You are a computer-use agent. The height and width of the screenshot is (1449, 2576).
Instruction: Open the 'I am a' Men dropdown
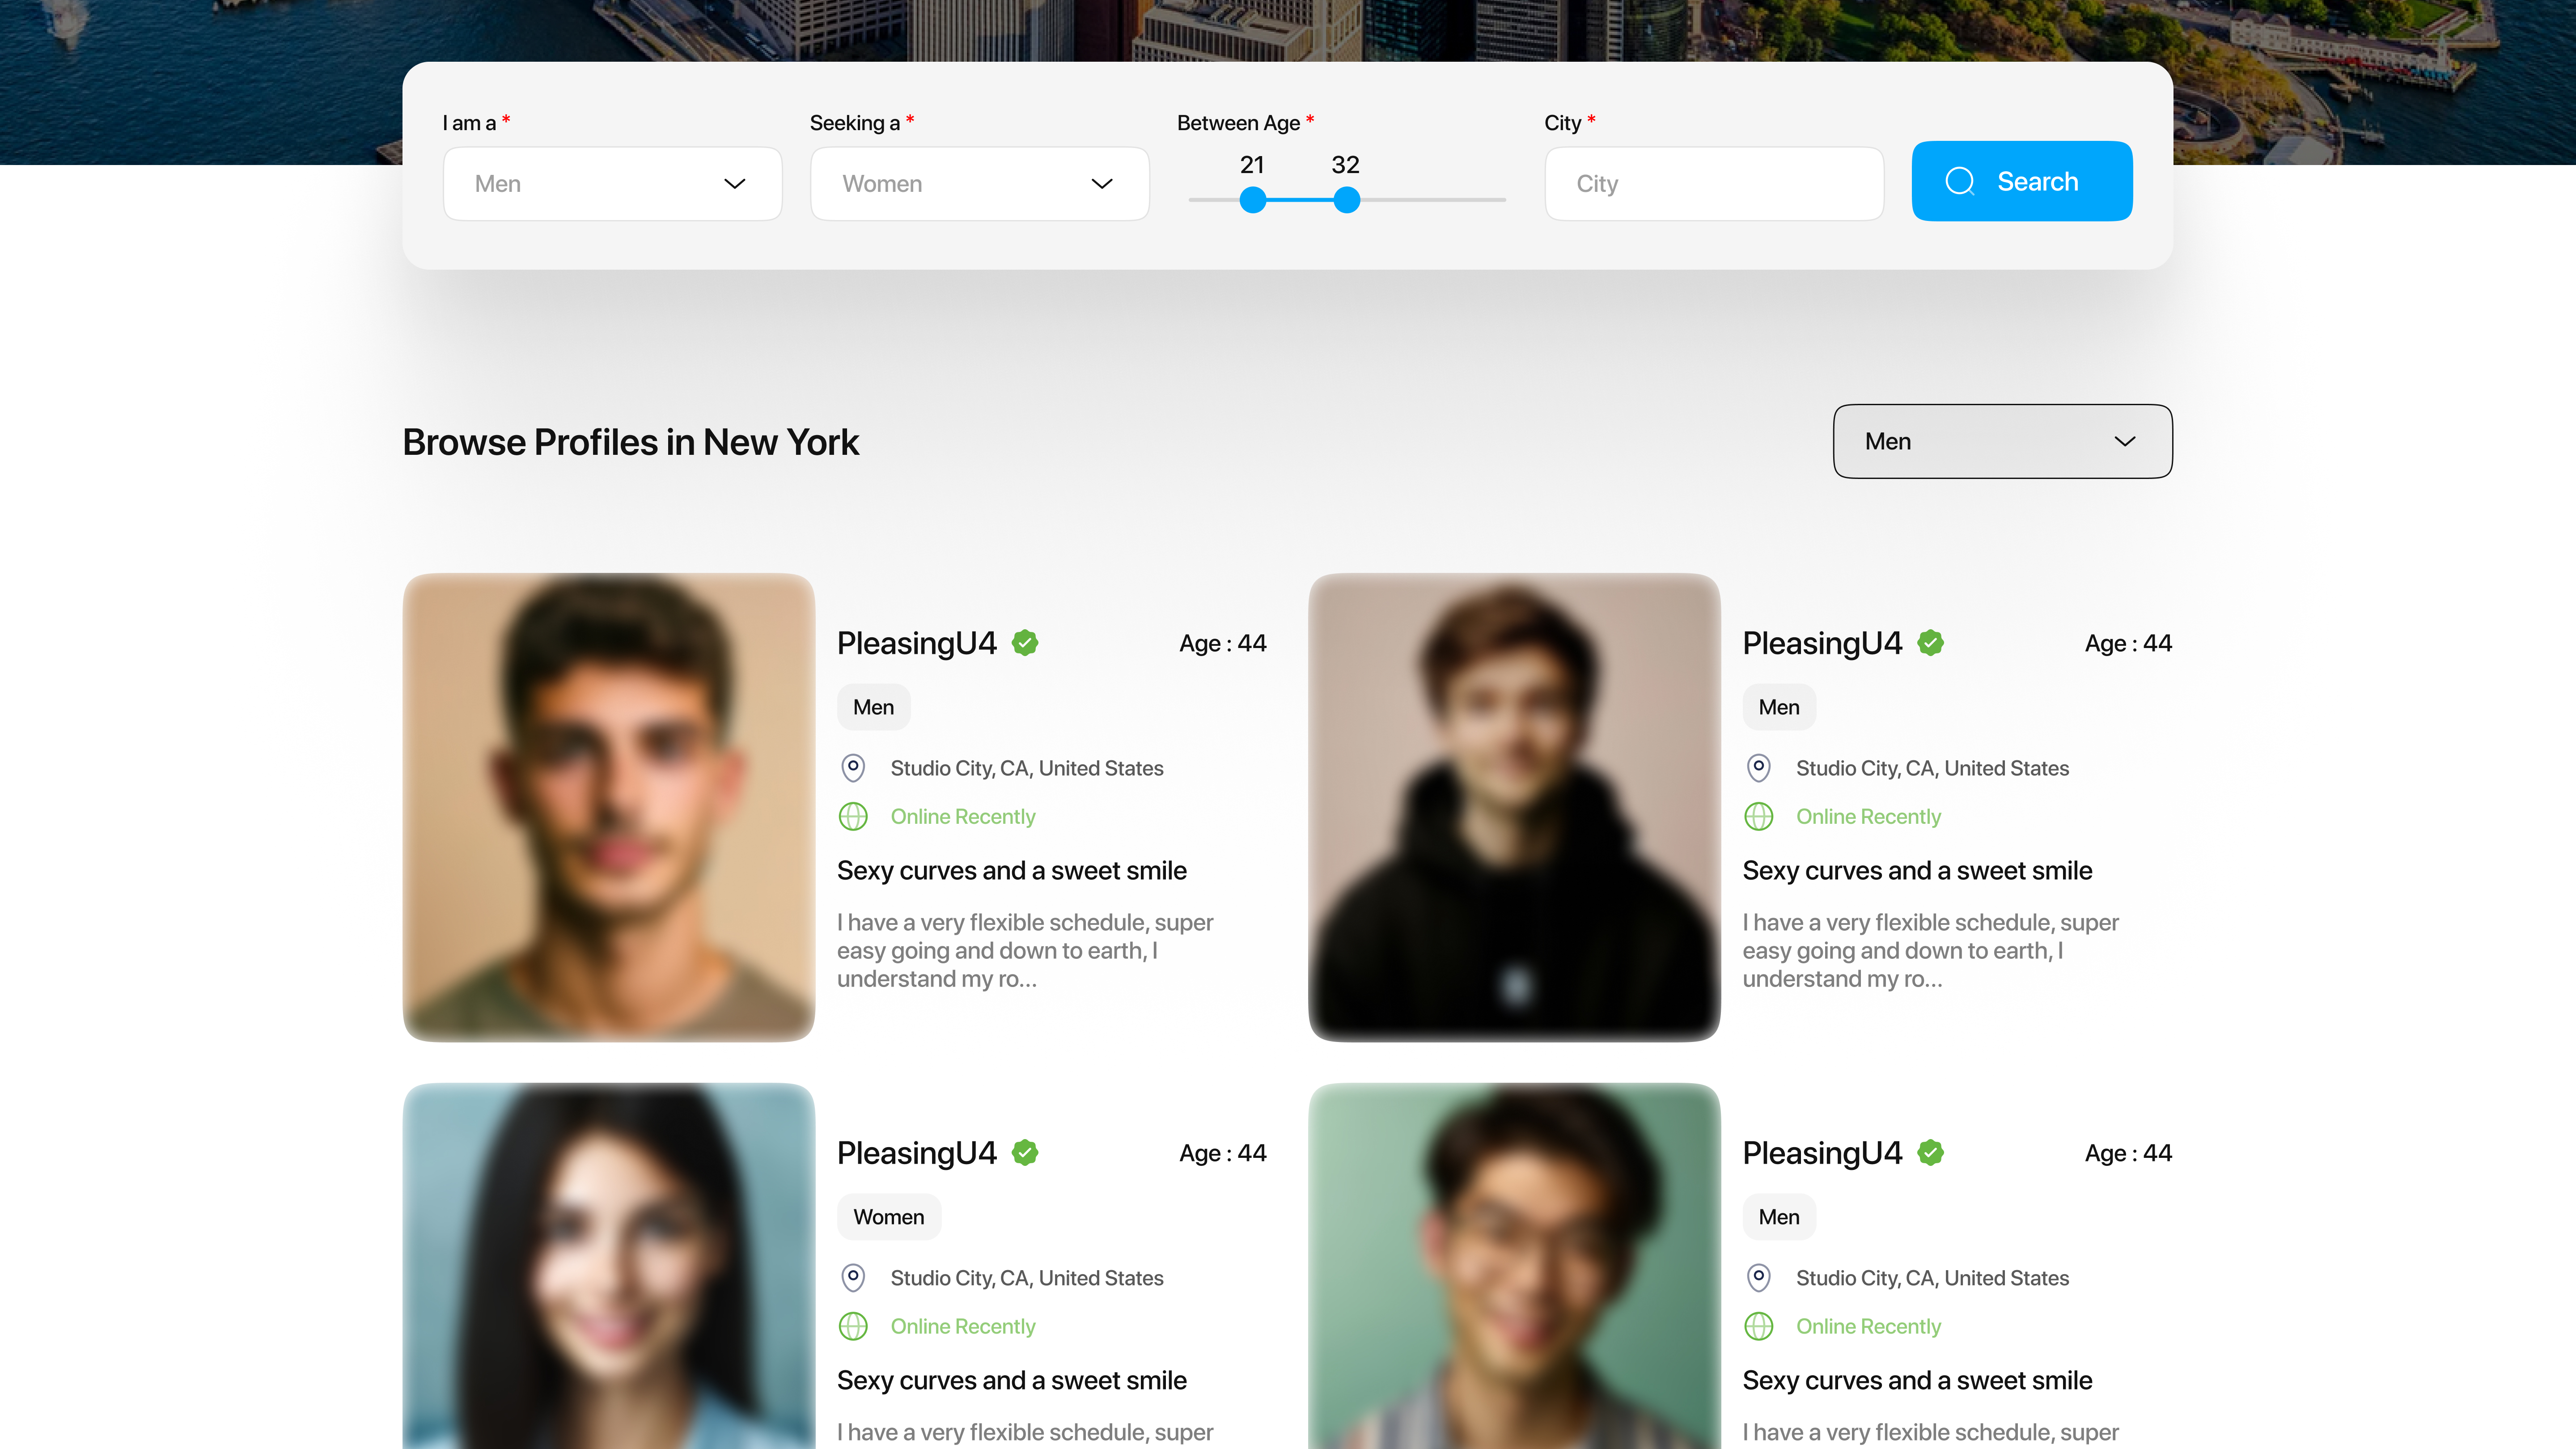pos(612,184)
